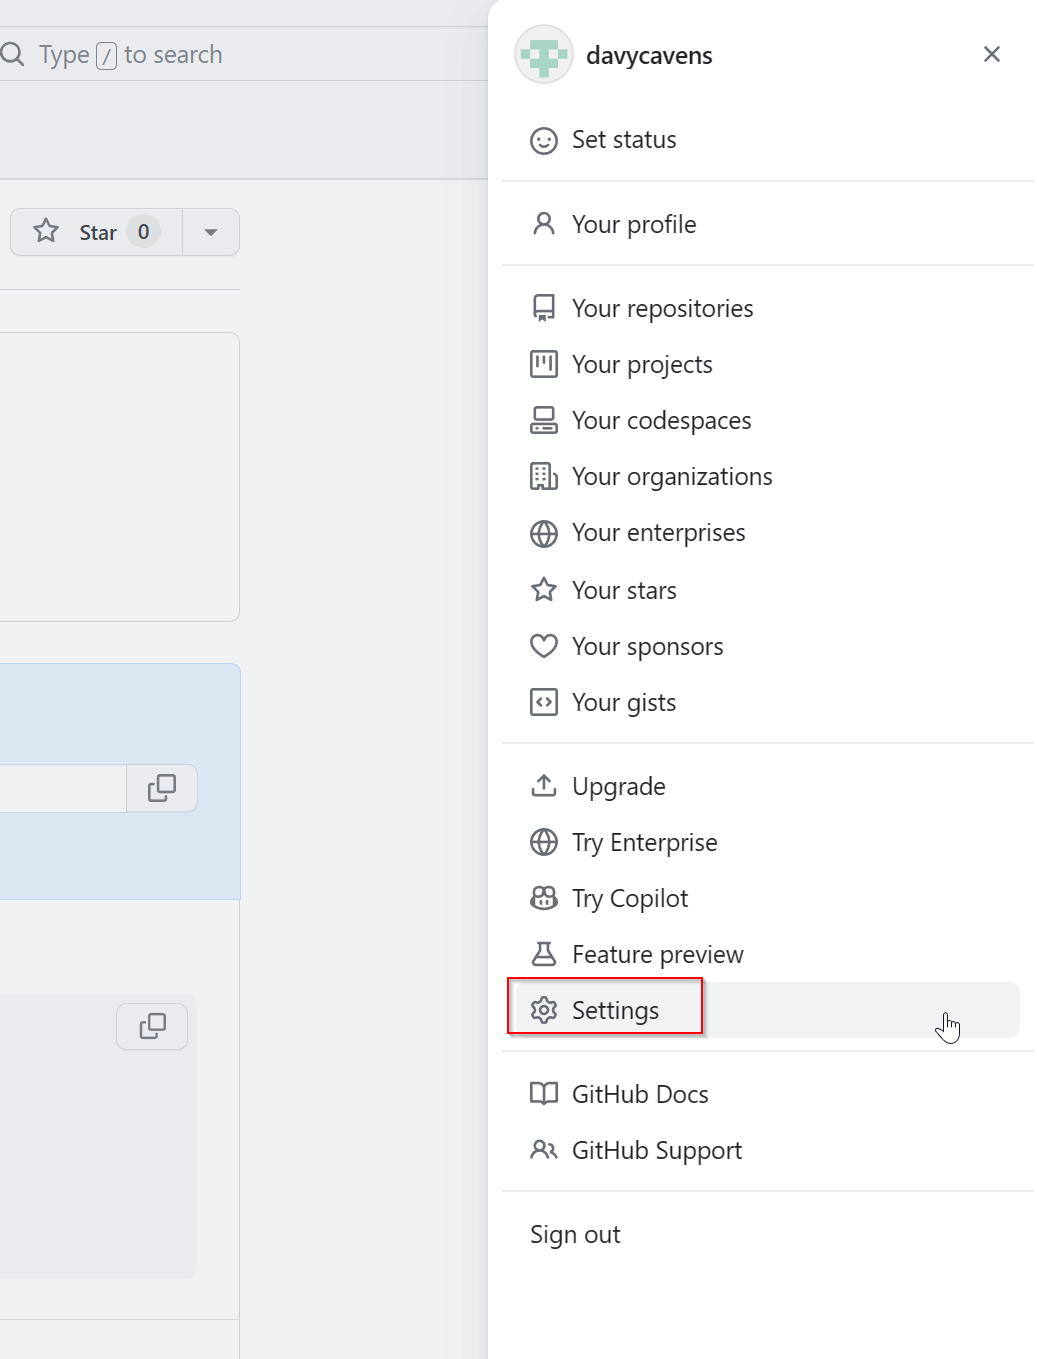This screenshot has height=1359, width=1037.
Task: Click the star outline icon on Star button
Action: pos(46,231)
